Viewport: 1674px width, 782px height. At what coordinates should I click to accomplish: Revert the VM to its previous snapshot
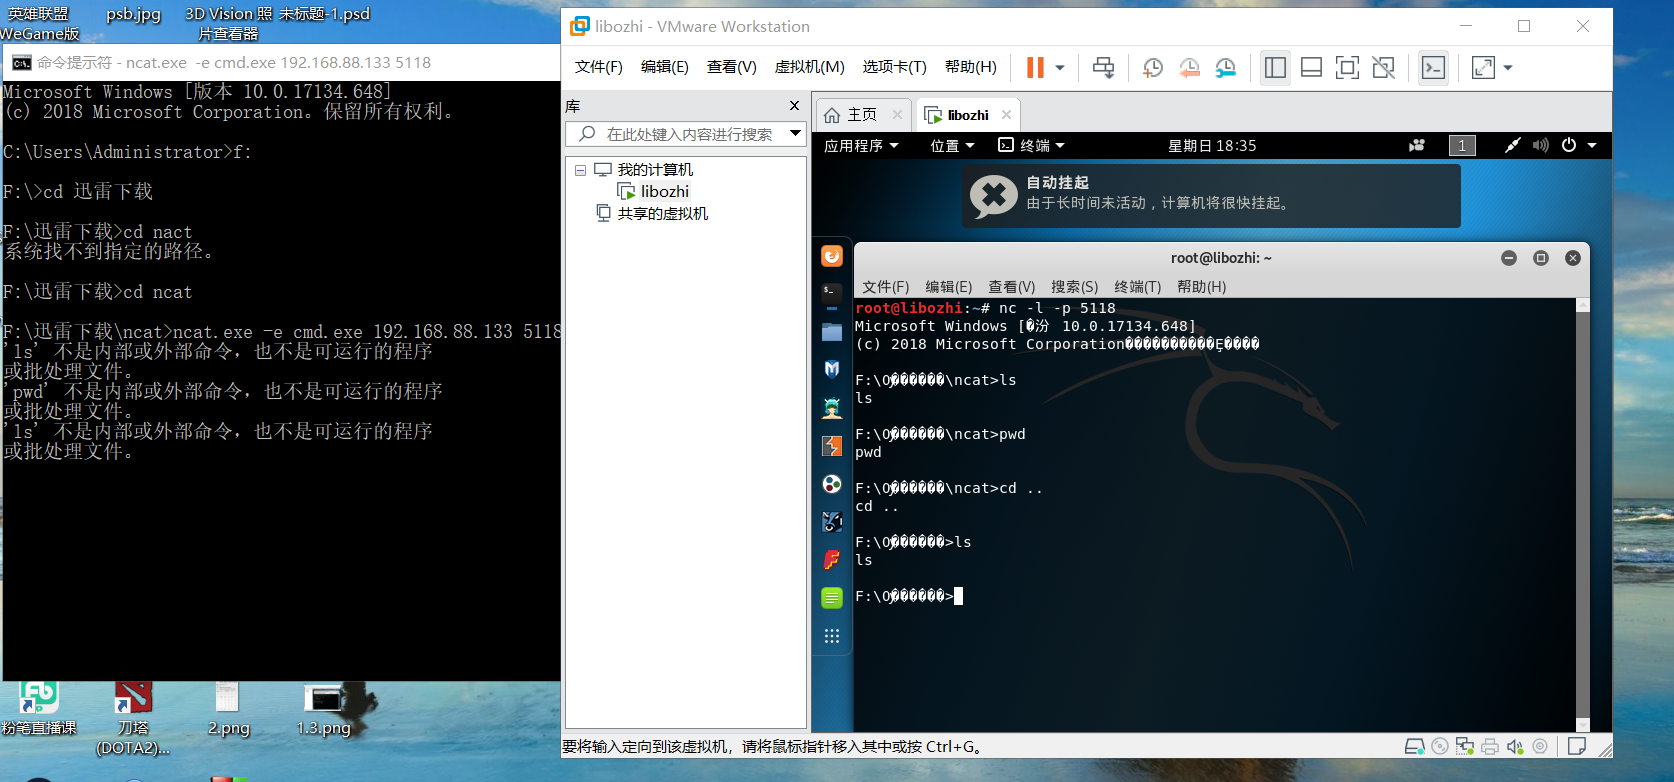click(1189, 68)
